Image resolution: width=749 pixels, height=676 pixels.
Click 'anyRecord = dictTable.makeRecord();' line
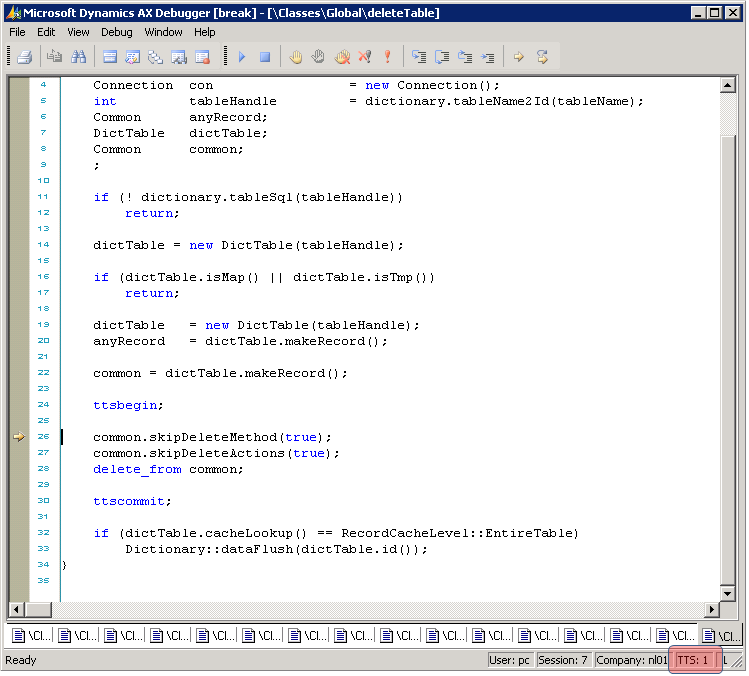coord(240,341)
